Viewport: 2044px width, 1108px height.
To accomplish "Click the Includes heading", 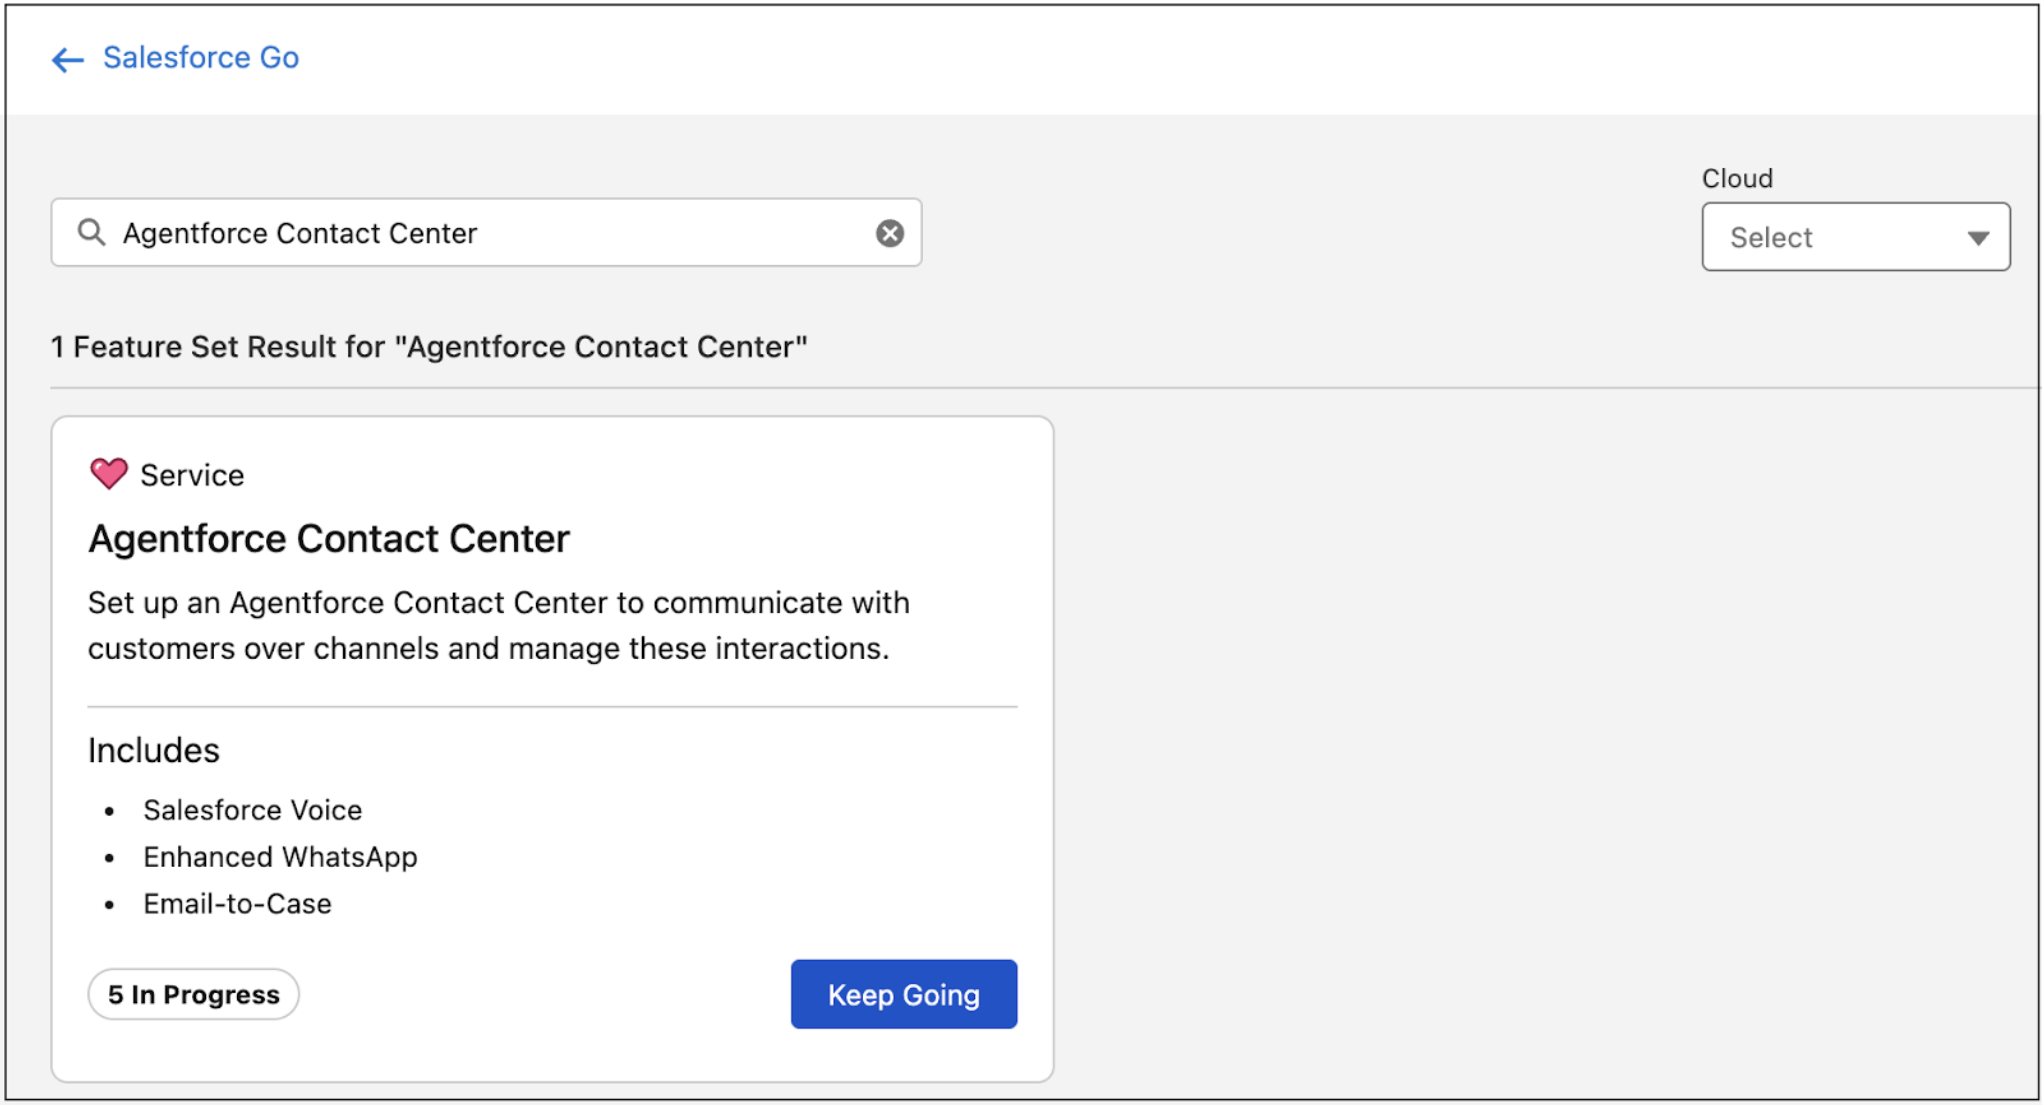I will [153, 750].
